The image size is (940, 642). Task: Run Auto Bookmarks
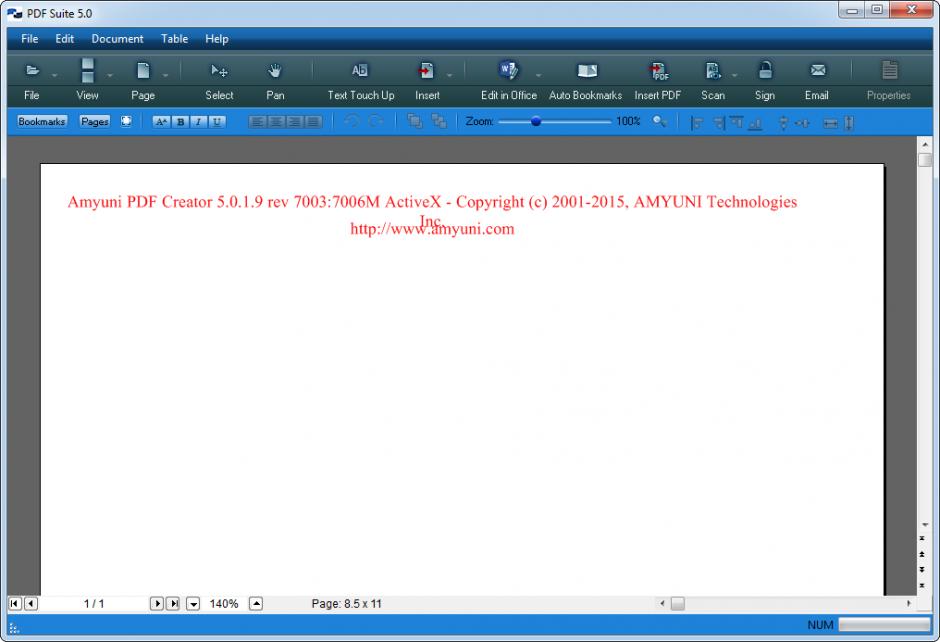587,71
